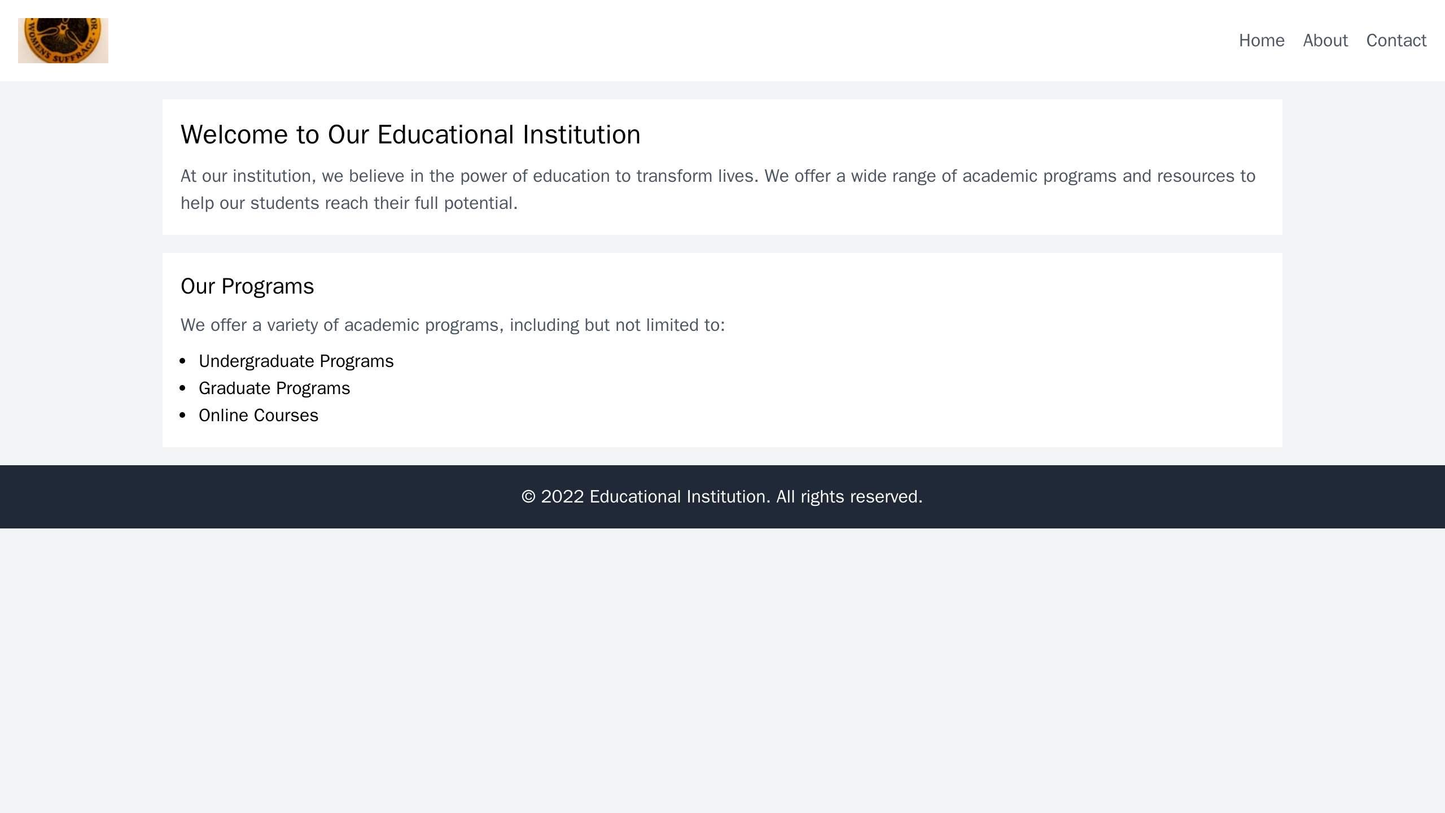
Task: Click the Welcome to Our Educational Institution heading
Action: click(x=414, y=133)
